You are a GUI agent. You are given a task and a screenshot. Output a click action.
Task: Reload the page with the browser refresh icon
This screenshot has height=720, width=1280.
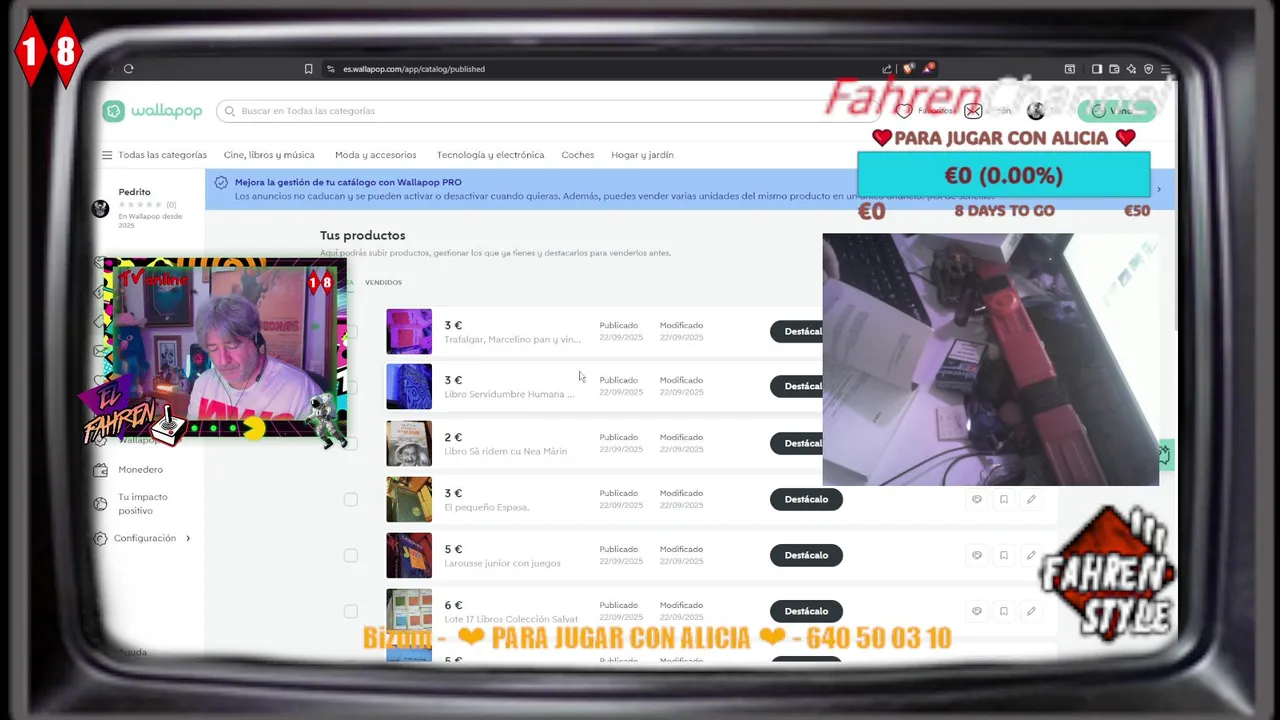pos(128,69)
